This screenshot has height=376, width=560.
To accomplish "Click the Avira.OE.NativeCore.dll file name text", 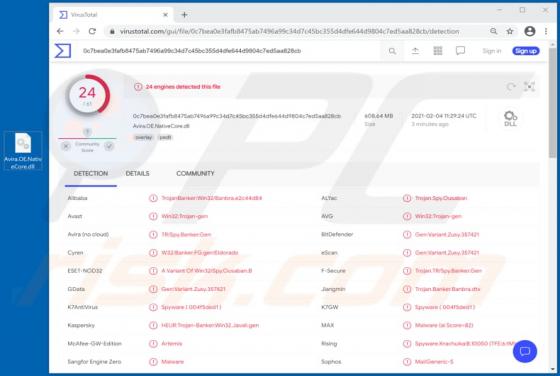I will coord(161,126).
